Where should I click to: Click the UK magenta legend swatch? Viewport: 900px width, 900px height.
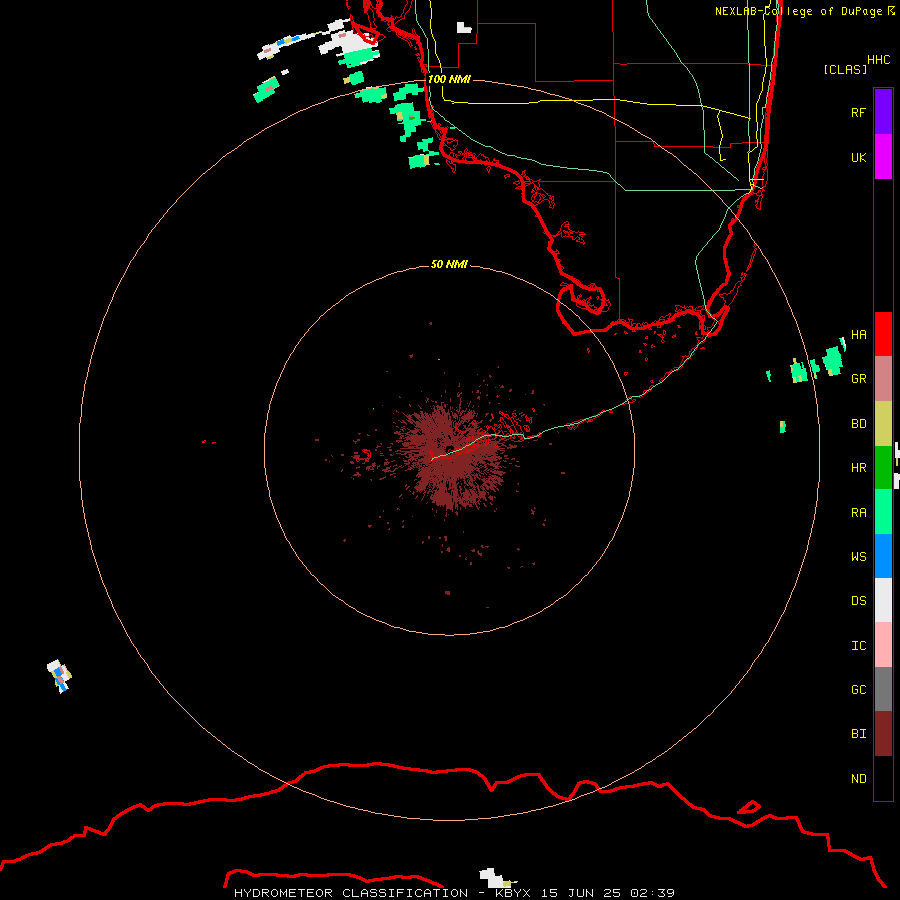point(883,157)
